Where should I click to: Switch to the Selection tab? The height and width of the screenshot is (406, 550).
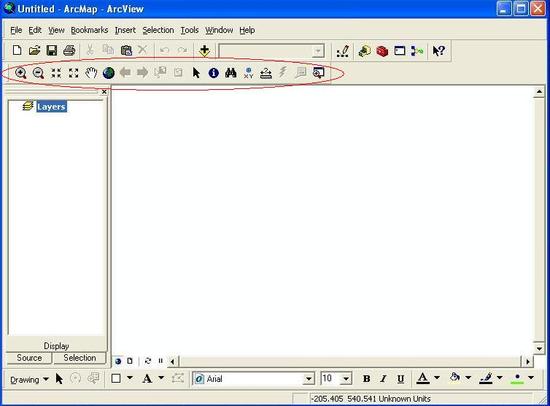pos(80,358)
